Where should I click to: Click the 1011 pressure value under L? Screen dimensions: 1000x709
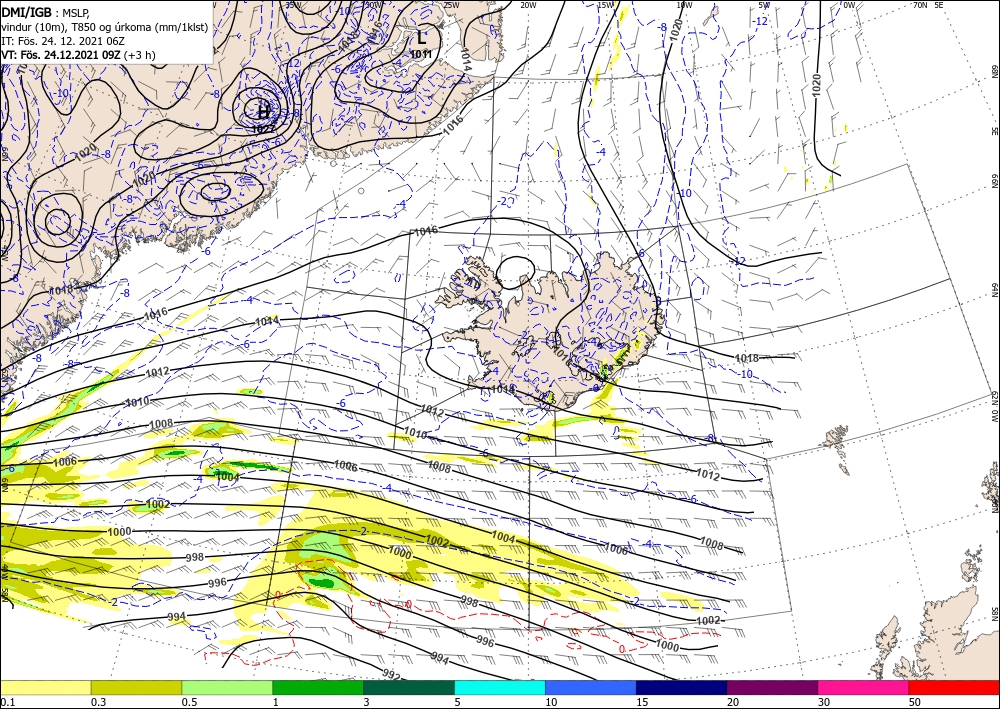tap(421, 54)
